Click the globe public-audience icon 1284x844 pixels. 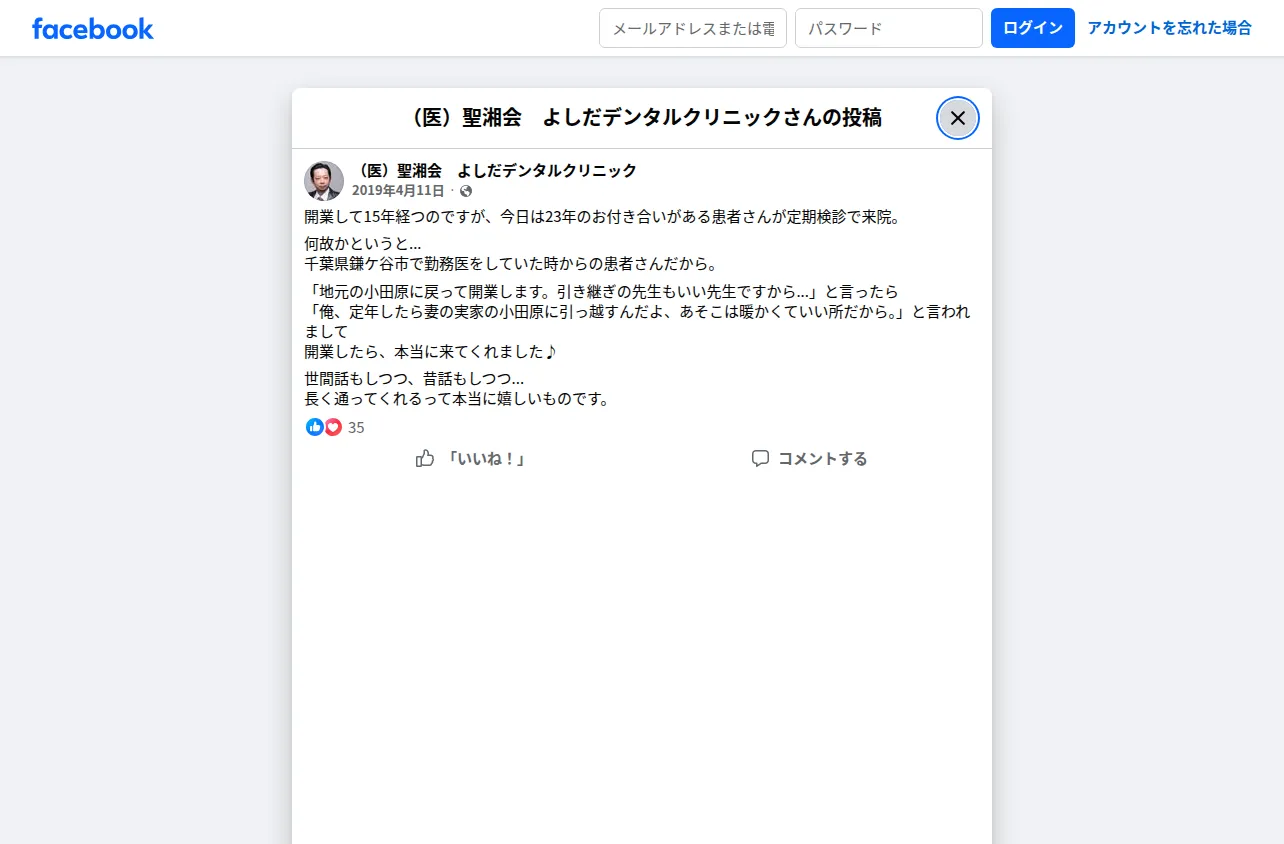click(466, 191)
